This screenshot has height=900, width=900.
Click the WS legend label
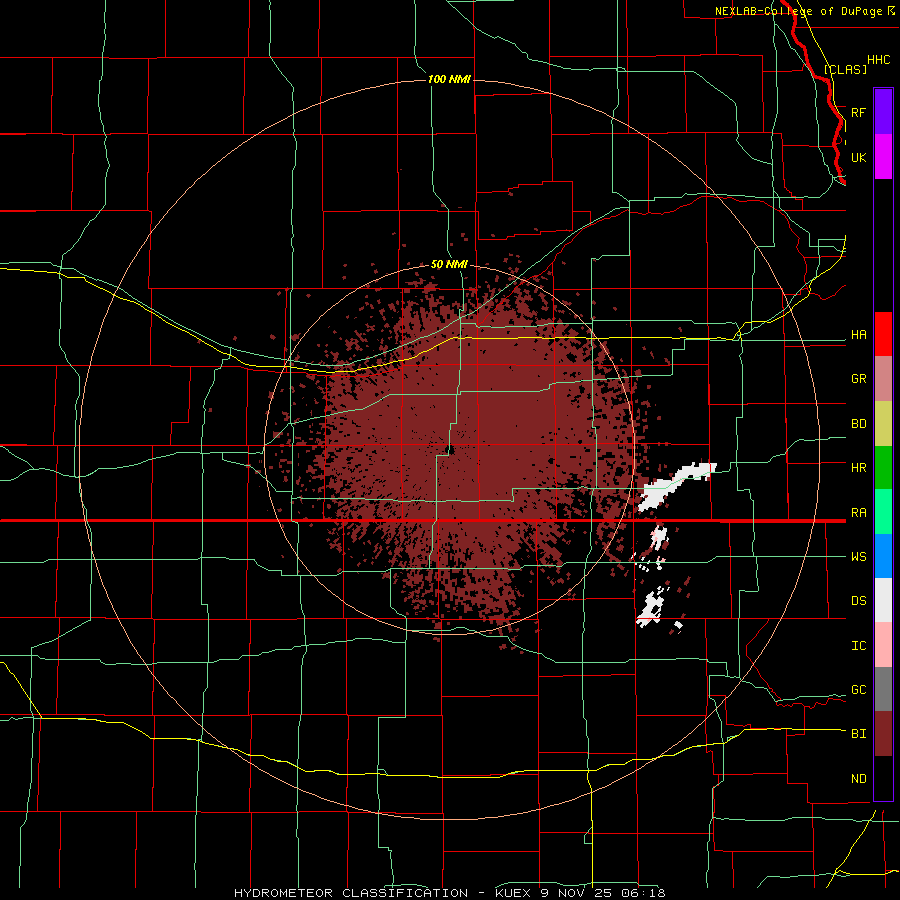(858, 557)
